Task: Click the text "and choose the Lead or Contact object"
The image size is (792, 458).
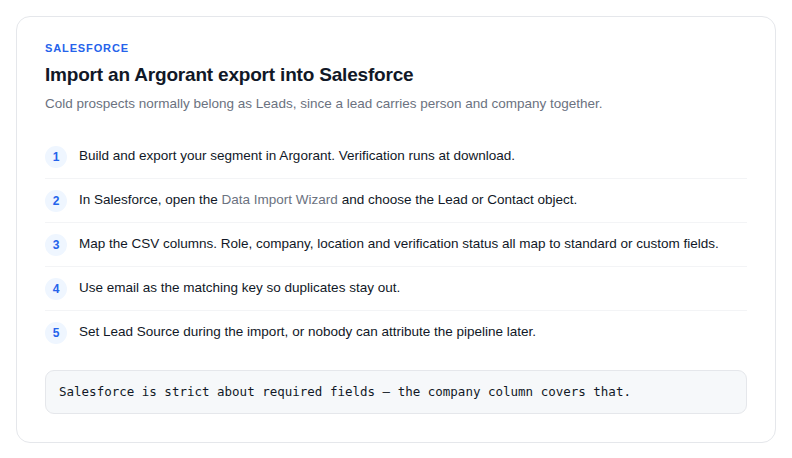Action: (459, 200)
